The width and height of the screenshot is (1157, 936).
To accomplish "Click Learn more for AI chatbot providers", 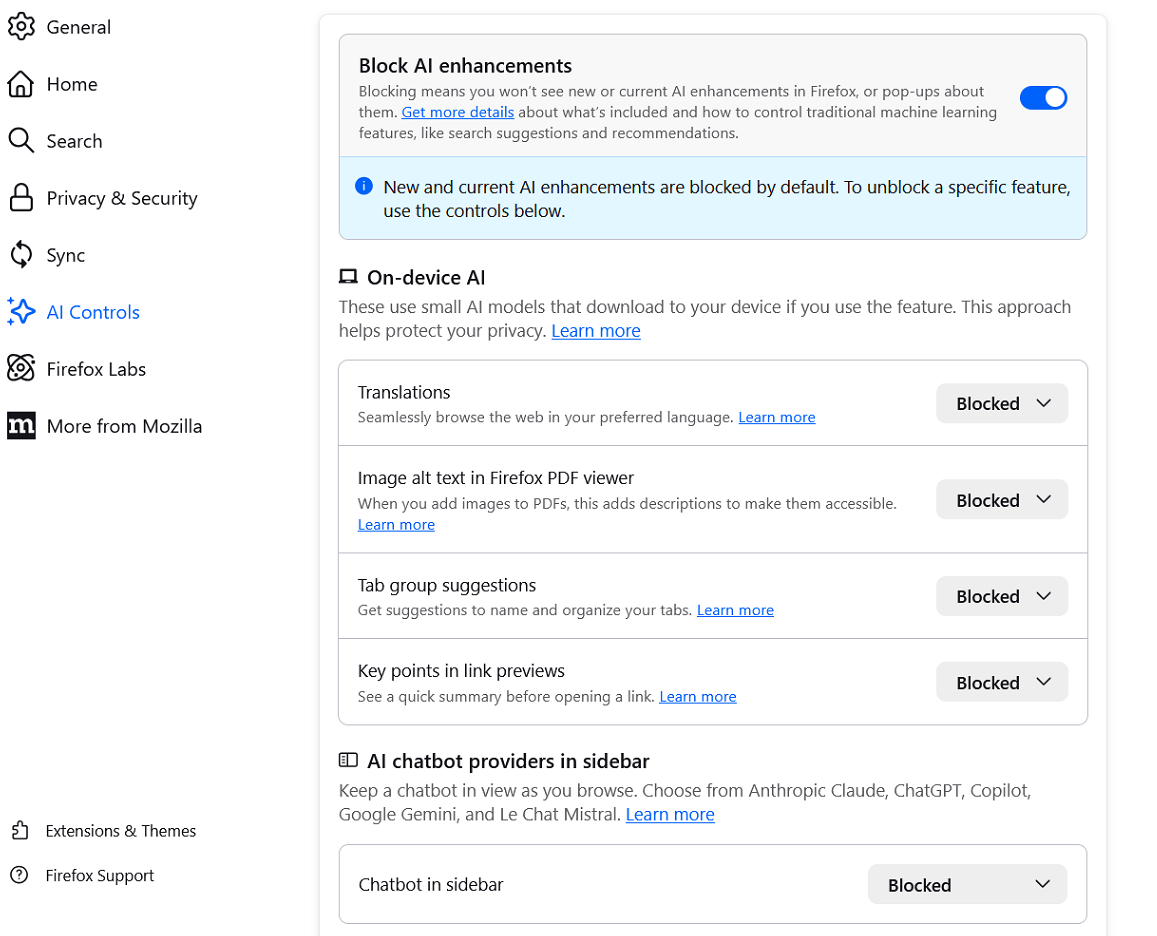I will [x=670, y=815].
